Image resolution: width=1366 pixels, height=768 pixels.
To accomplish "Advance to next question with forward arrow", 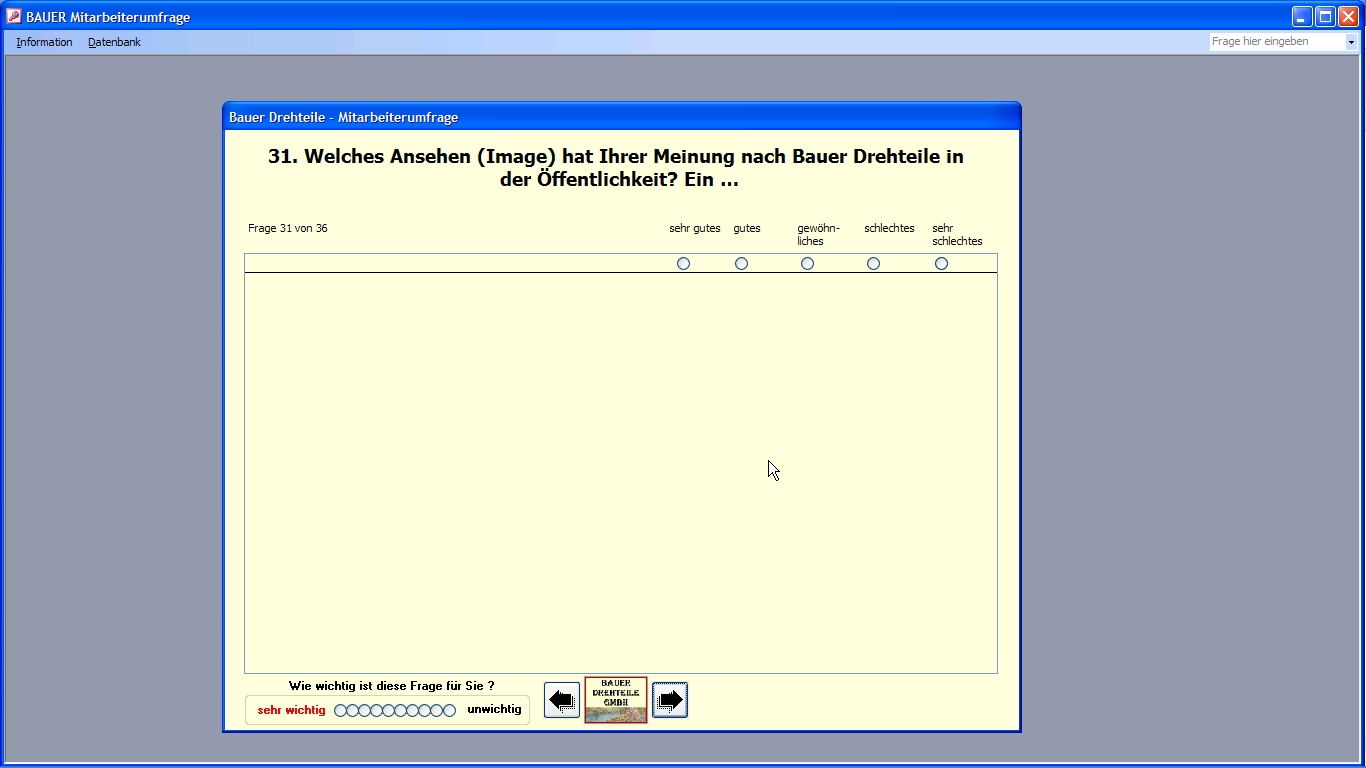I will click(670, 700).
